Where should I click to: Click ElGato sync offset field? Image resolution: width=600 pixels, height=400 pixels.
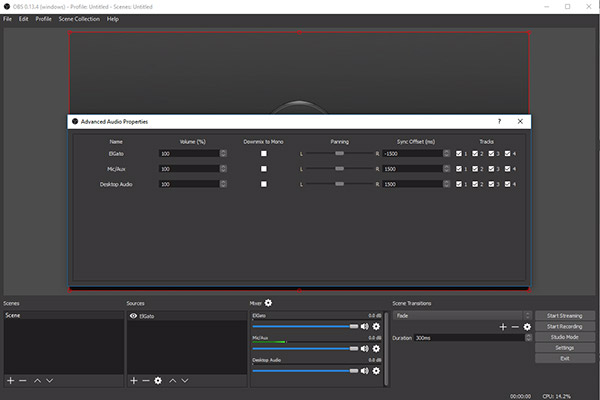coord(412,153)
